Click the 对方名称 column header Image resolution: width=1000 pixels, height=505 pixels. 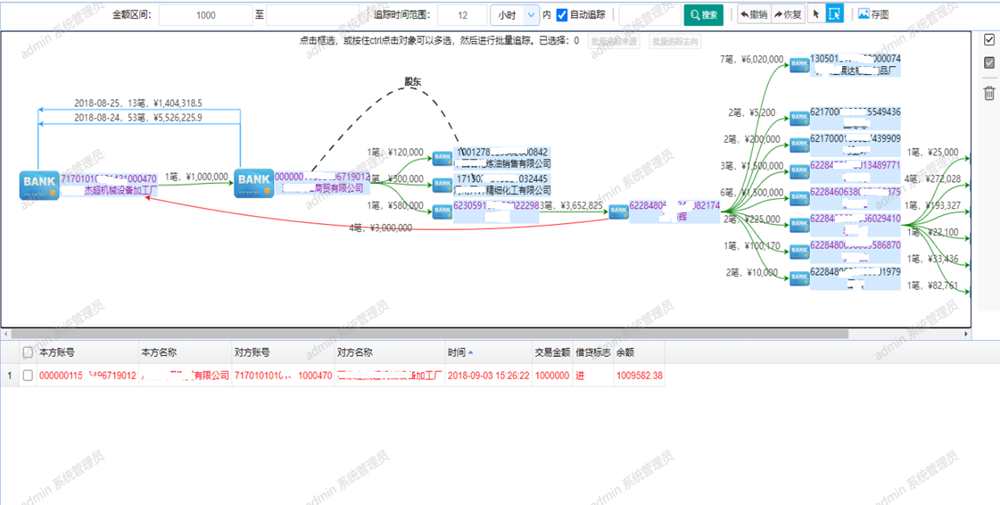pyautogui.click(x=390, y=352)
